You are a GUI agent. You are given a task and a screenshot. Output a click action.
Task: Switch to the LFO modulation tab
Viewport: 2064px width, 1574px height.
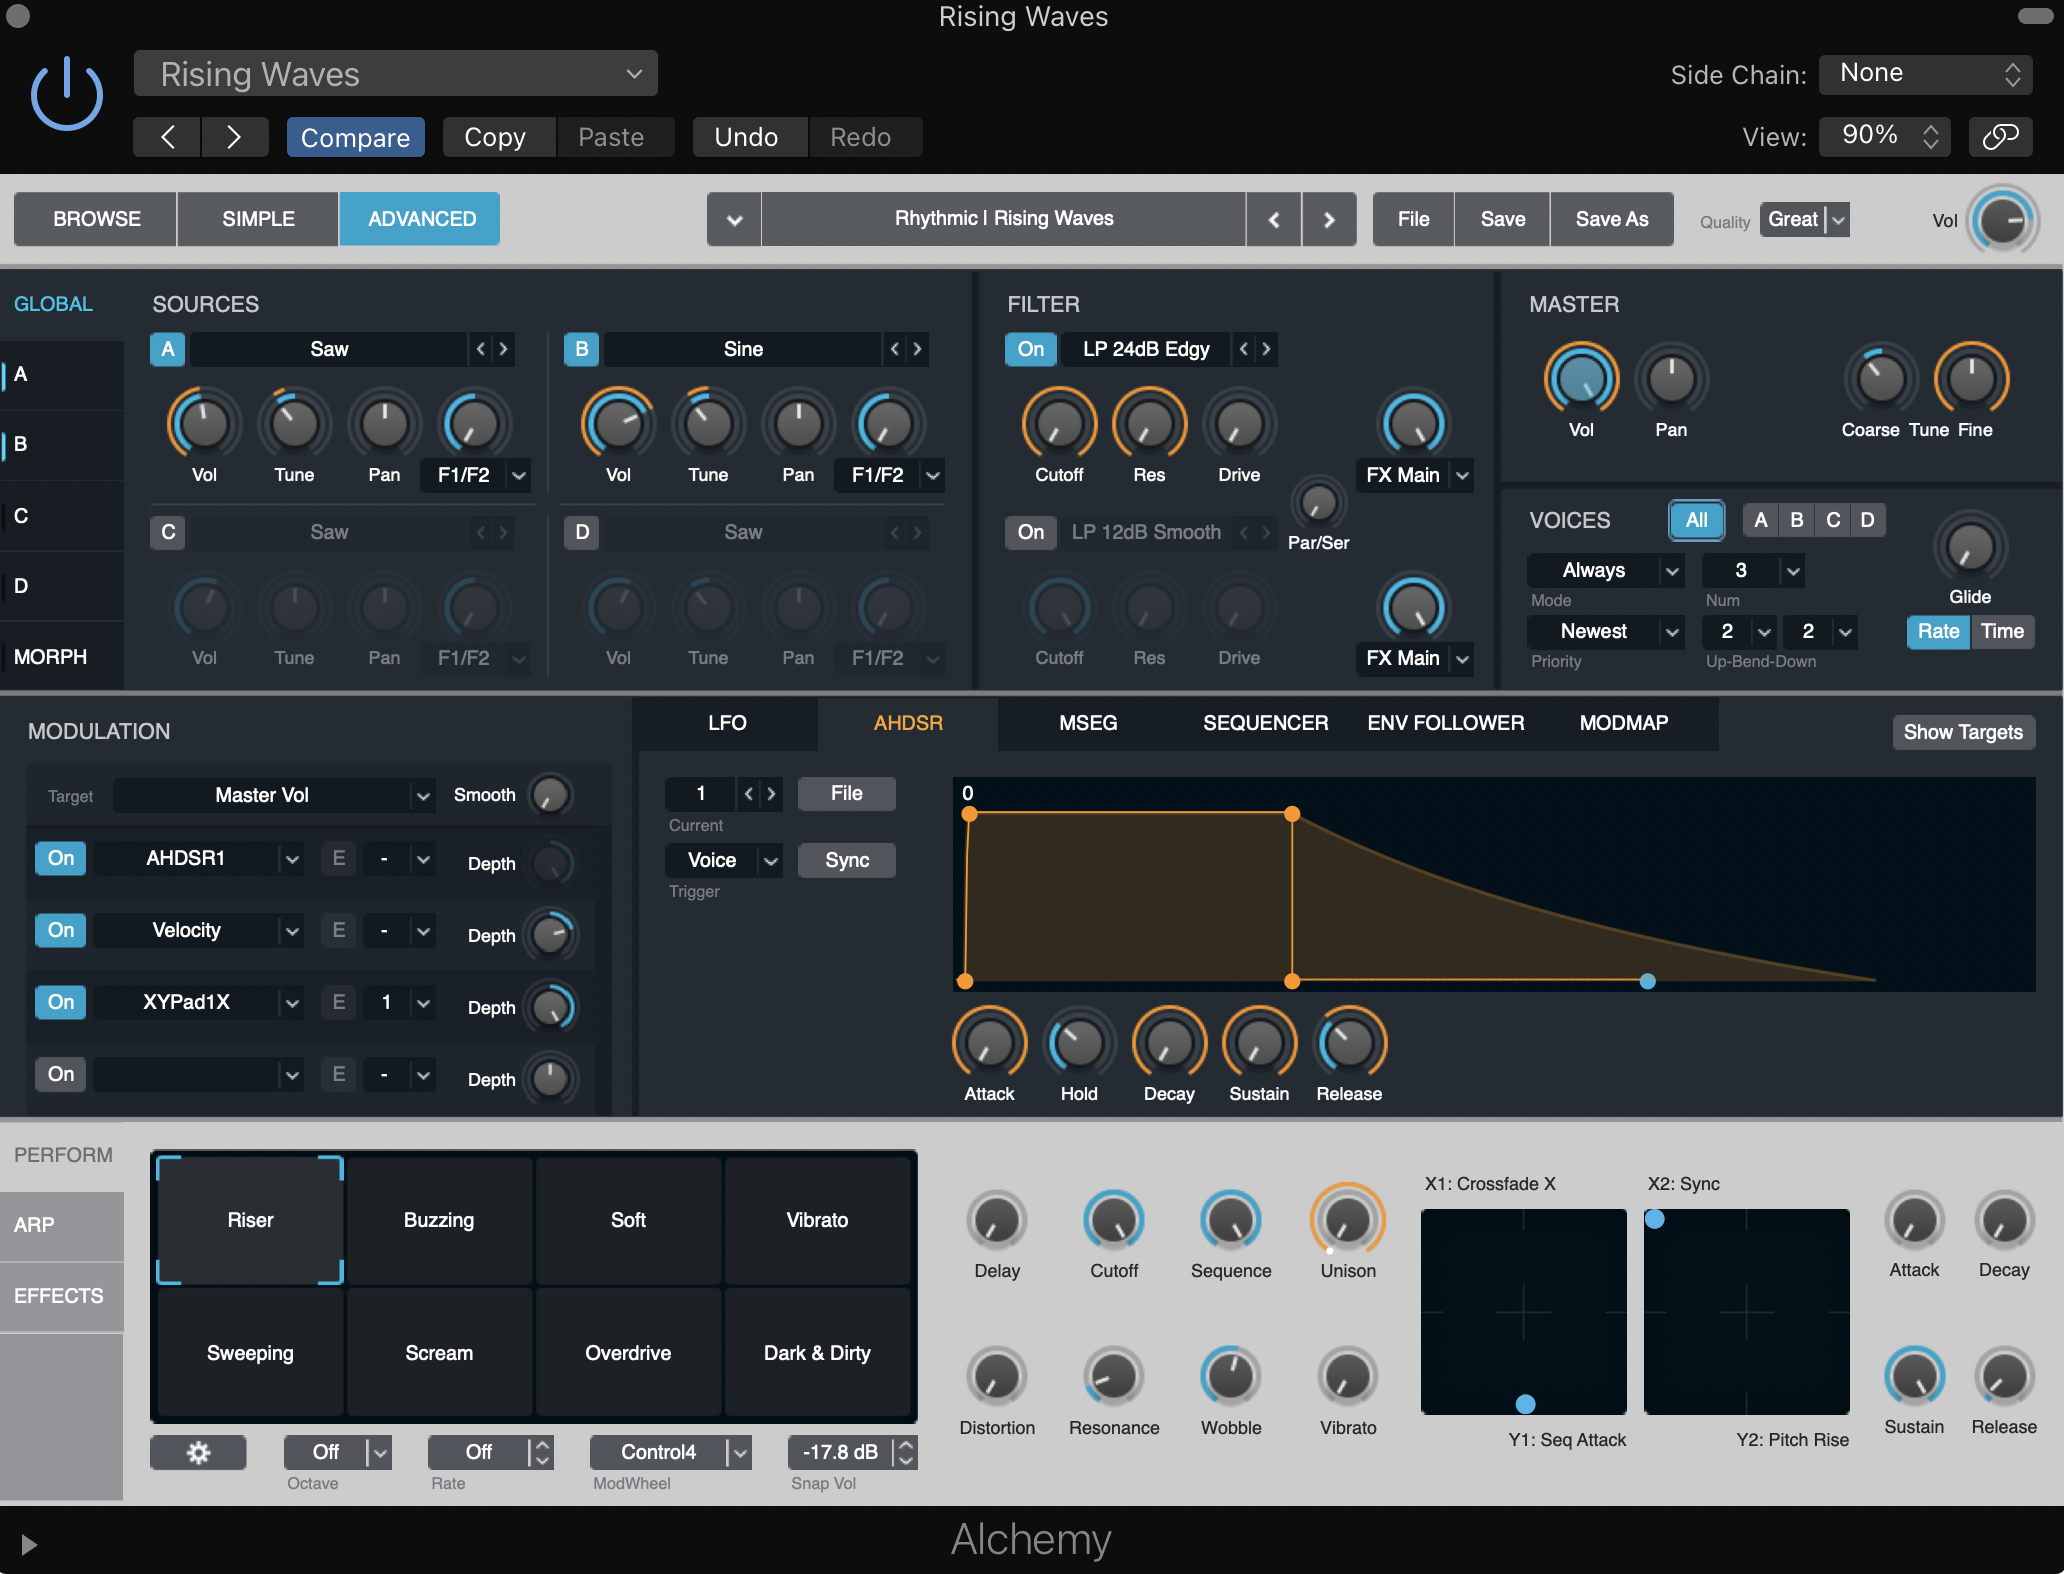tap(727, 723)
